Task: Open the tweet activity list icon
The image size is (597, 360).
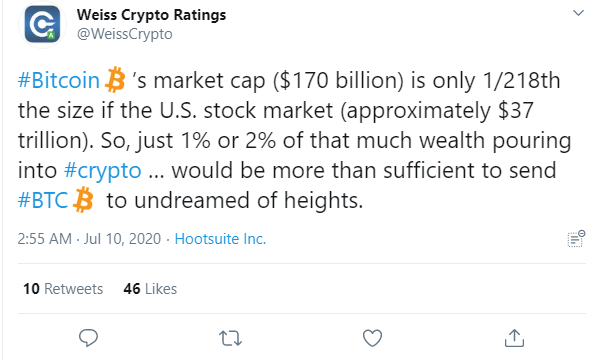Action: click(x=576, y=239)
